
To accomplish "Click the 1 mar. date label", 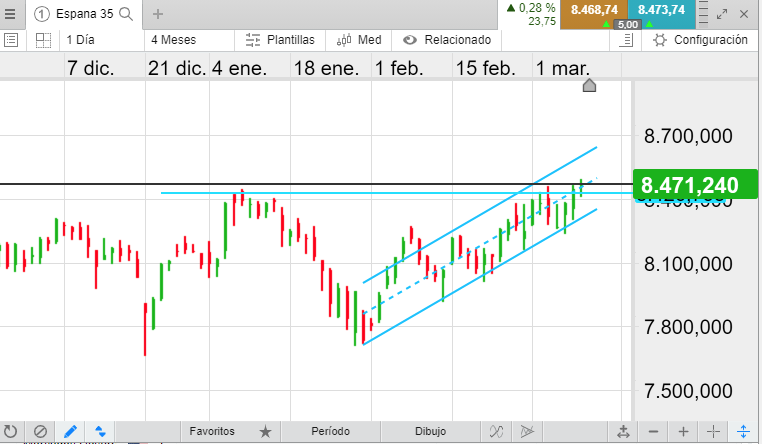I will click(x=562, y=68).
